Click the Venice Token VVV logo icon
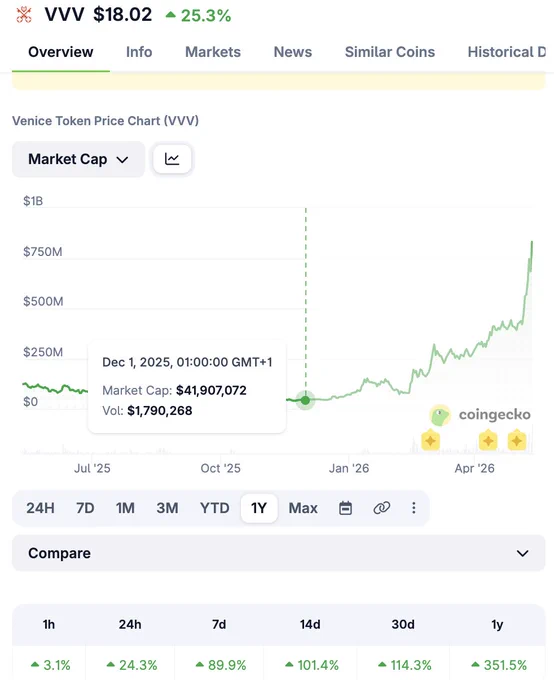 coord(24,15)
